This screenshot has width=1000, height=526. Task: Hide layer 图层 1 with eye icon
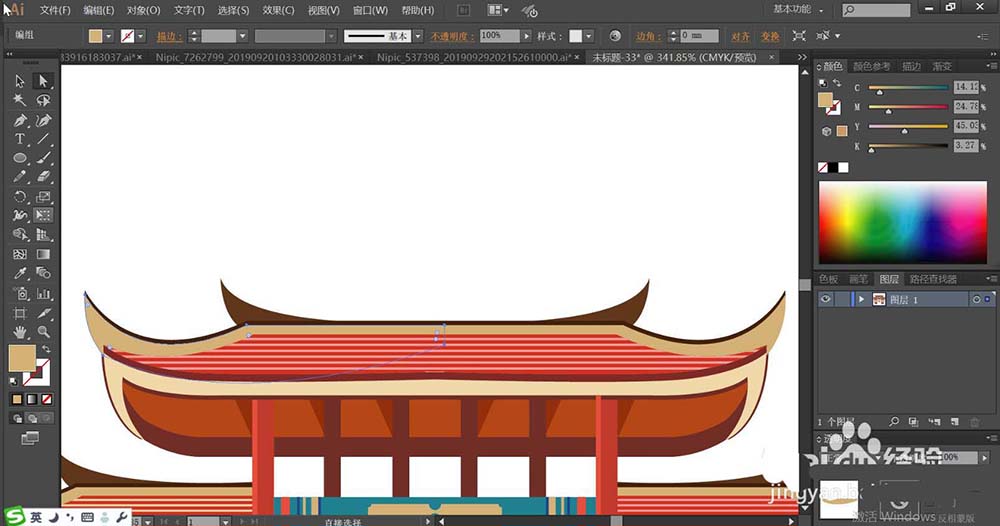[x=826, y=299]
